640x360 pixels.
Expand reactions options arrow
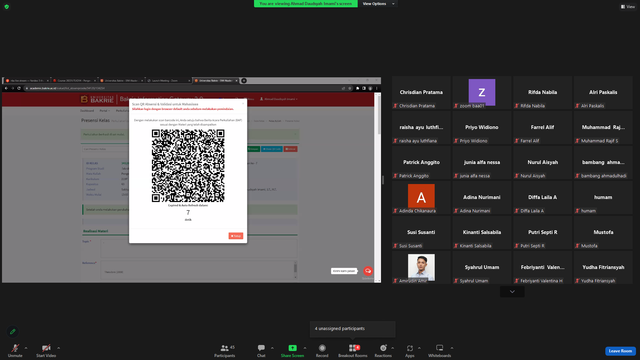pyautogui.click(x=393, y=348)
